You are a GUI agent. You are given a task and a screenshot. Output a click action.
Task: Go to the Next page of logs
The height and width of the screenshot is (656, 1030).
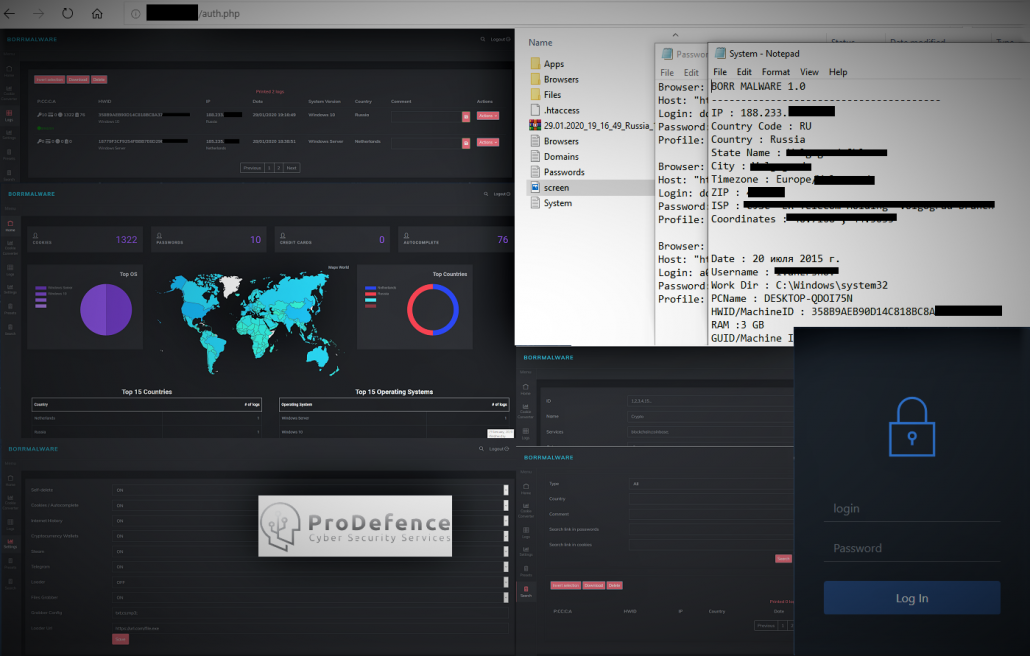point(292,167)
